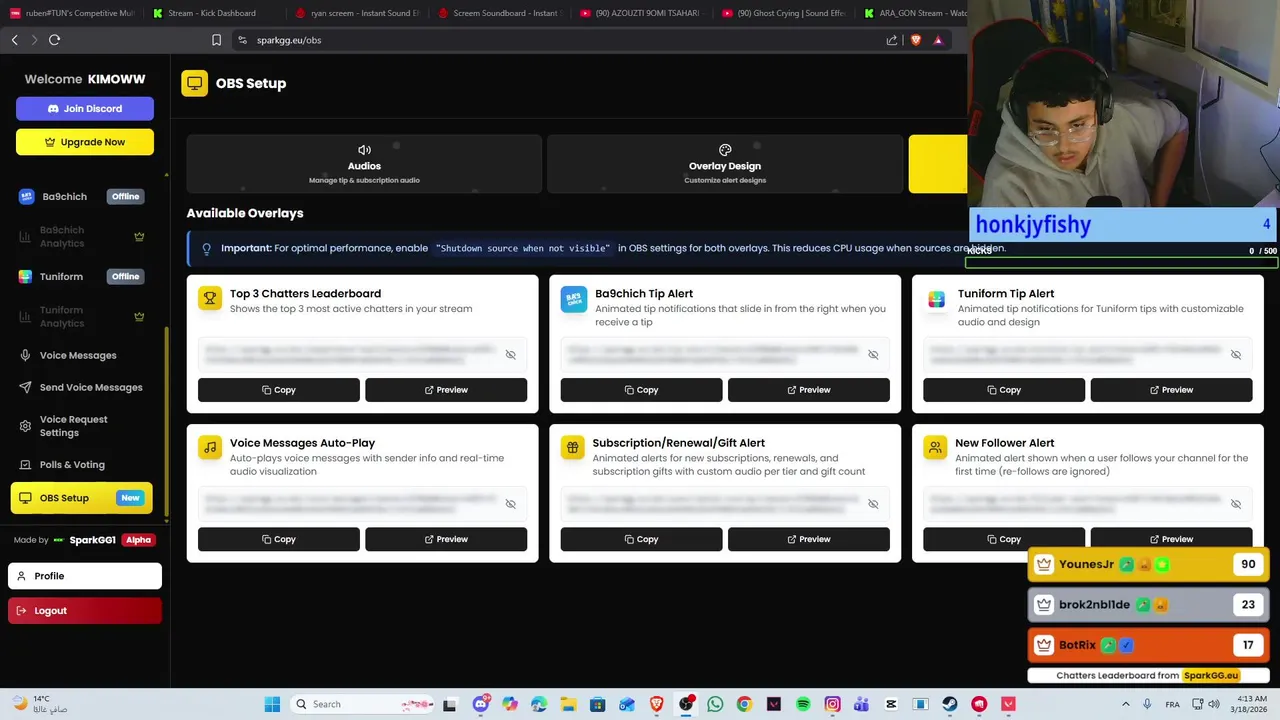Click the OBS Setup monitor header icon
The height and width of the screenshot is (720, 1280).
click(194, 83)
